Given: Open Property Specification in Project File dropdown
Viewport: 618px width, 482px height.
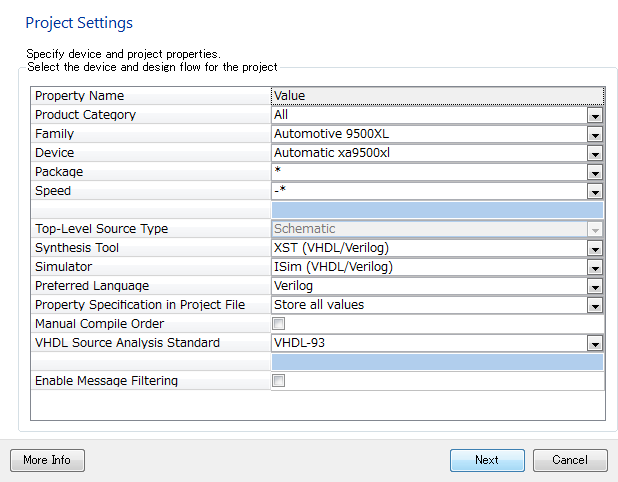Looking at the screenshot, I should [x=595, y=305].
